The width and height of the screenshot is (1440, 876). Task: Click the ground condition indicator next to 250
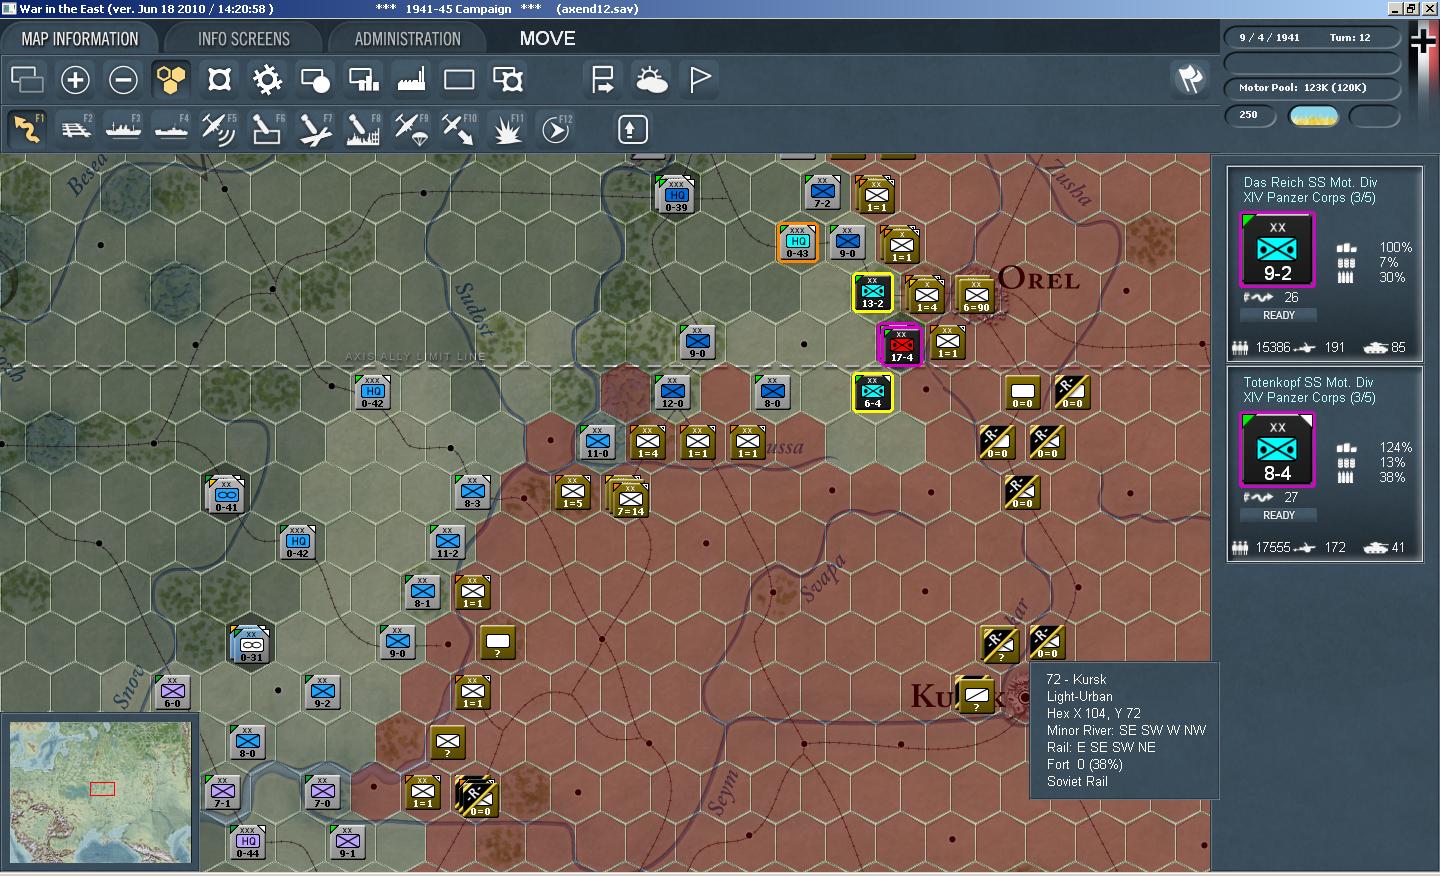tap(1312, 116)
